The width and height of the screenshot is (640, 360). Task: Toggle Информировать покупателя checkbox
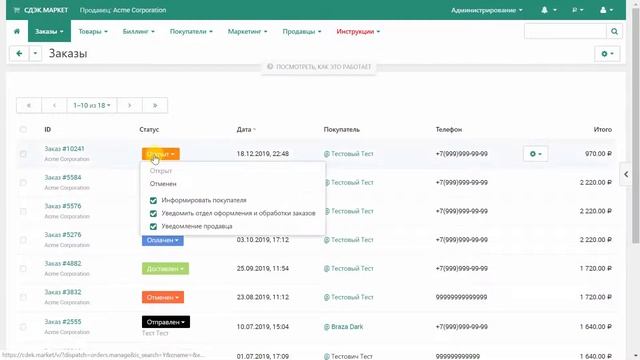(153, 200)
